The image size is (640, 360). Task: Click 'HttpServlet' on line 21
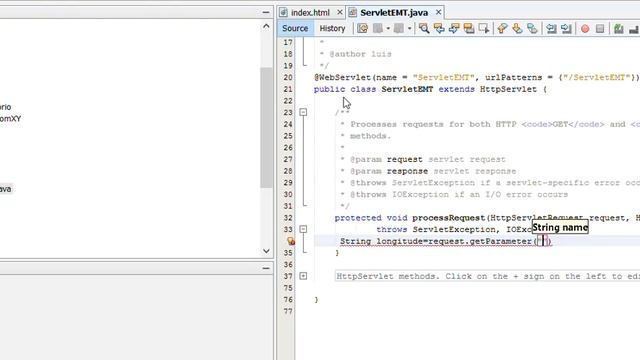[x=508, y=89]
